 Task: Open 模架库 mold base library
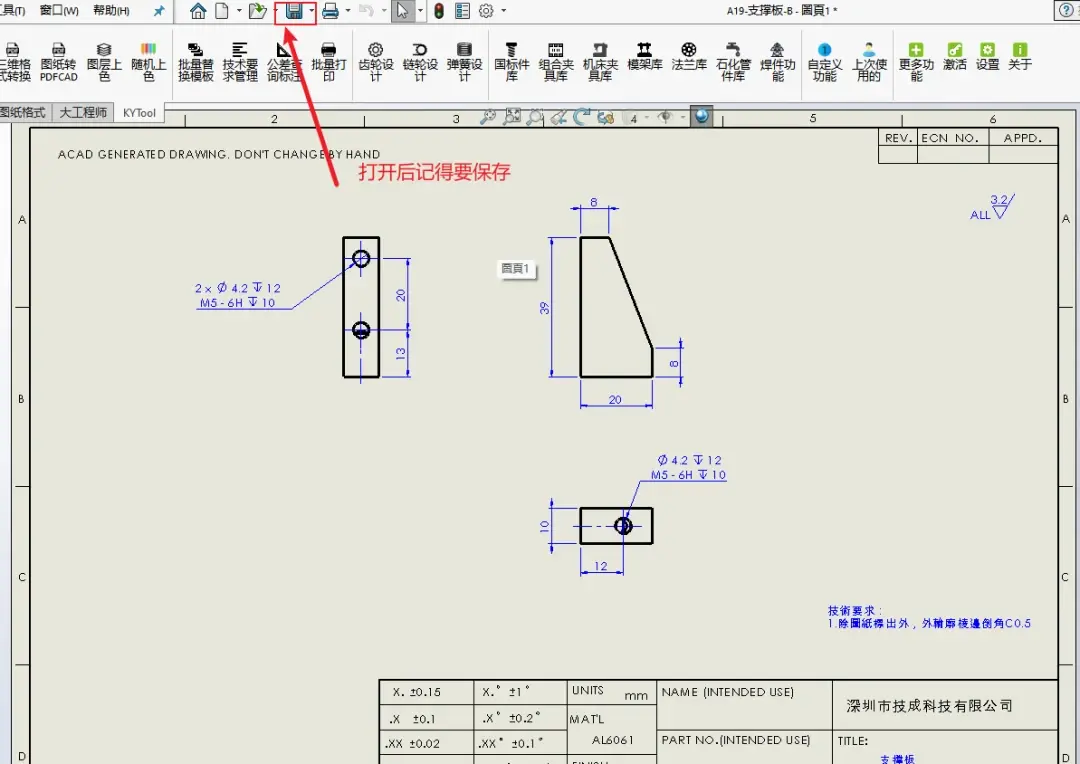click(x=645, y=56)
